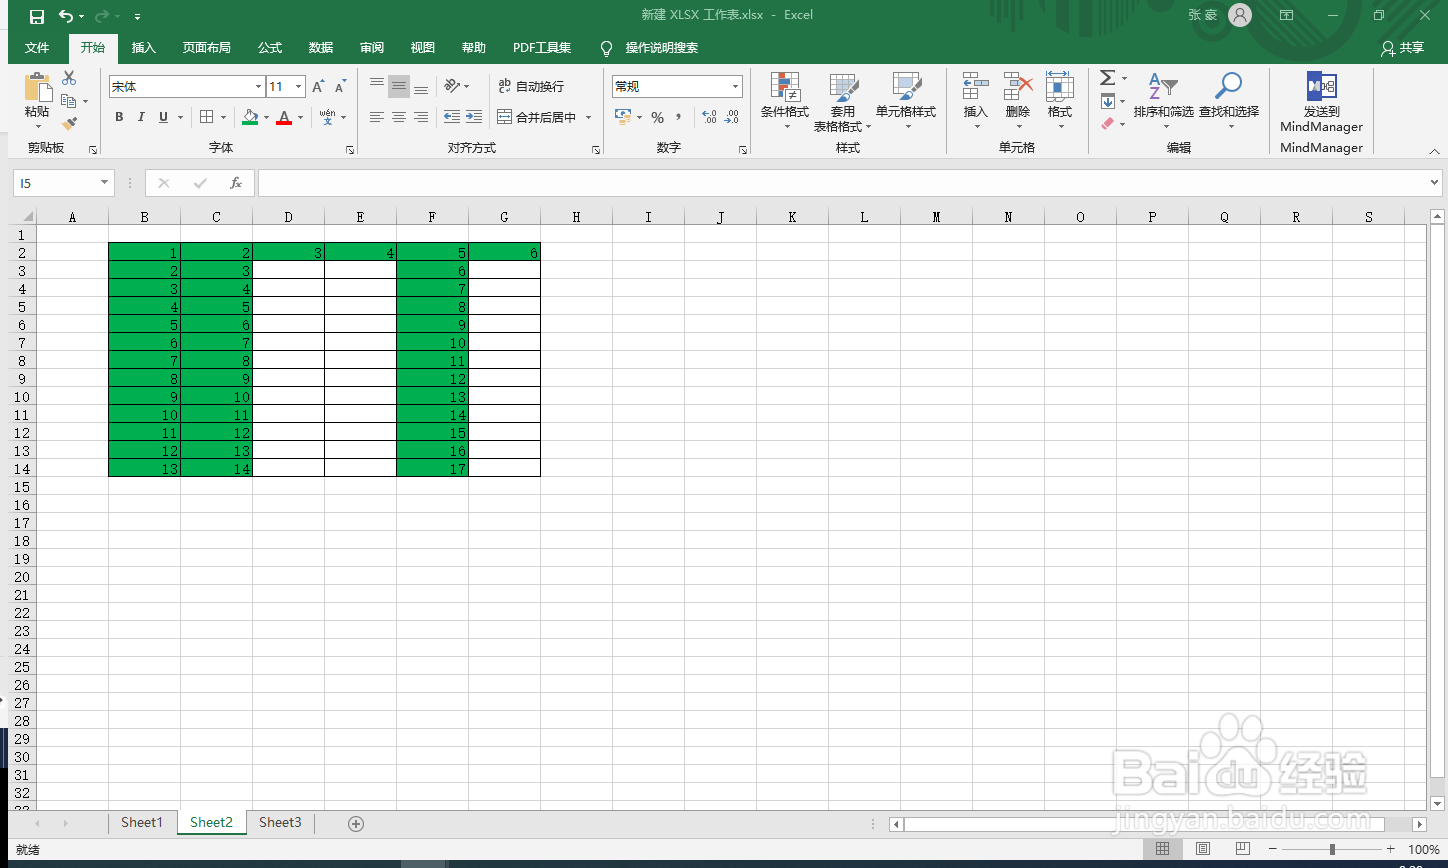1448x868 pixels.
Task: Expand the formula bar
Action: (1435, 183)
